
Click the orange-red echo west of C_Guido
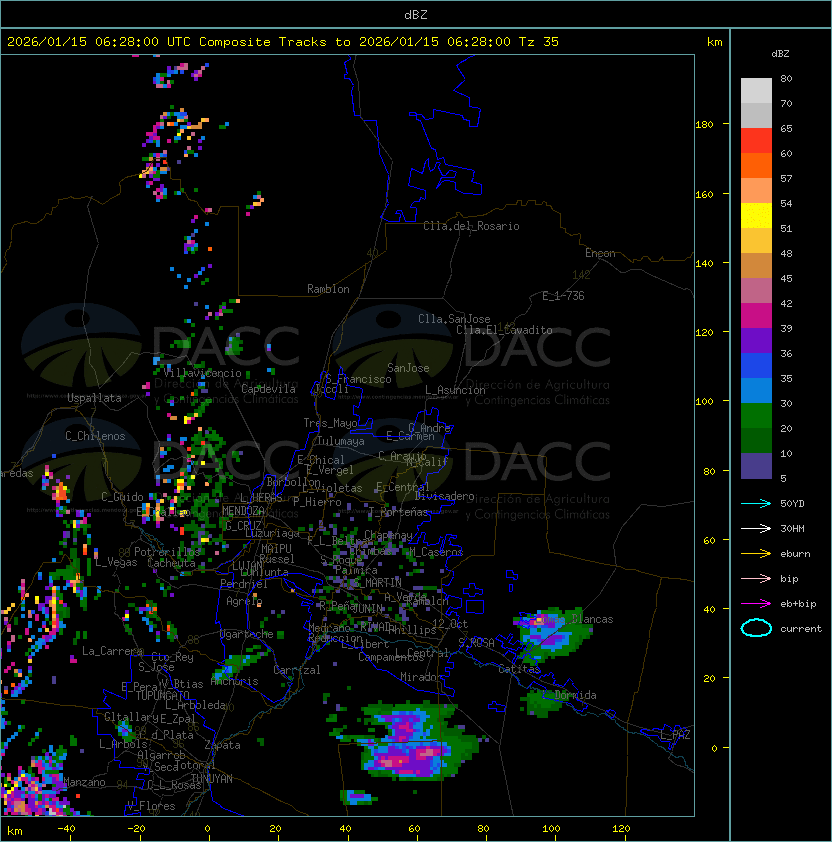tap(60, 492)
